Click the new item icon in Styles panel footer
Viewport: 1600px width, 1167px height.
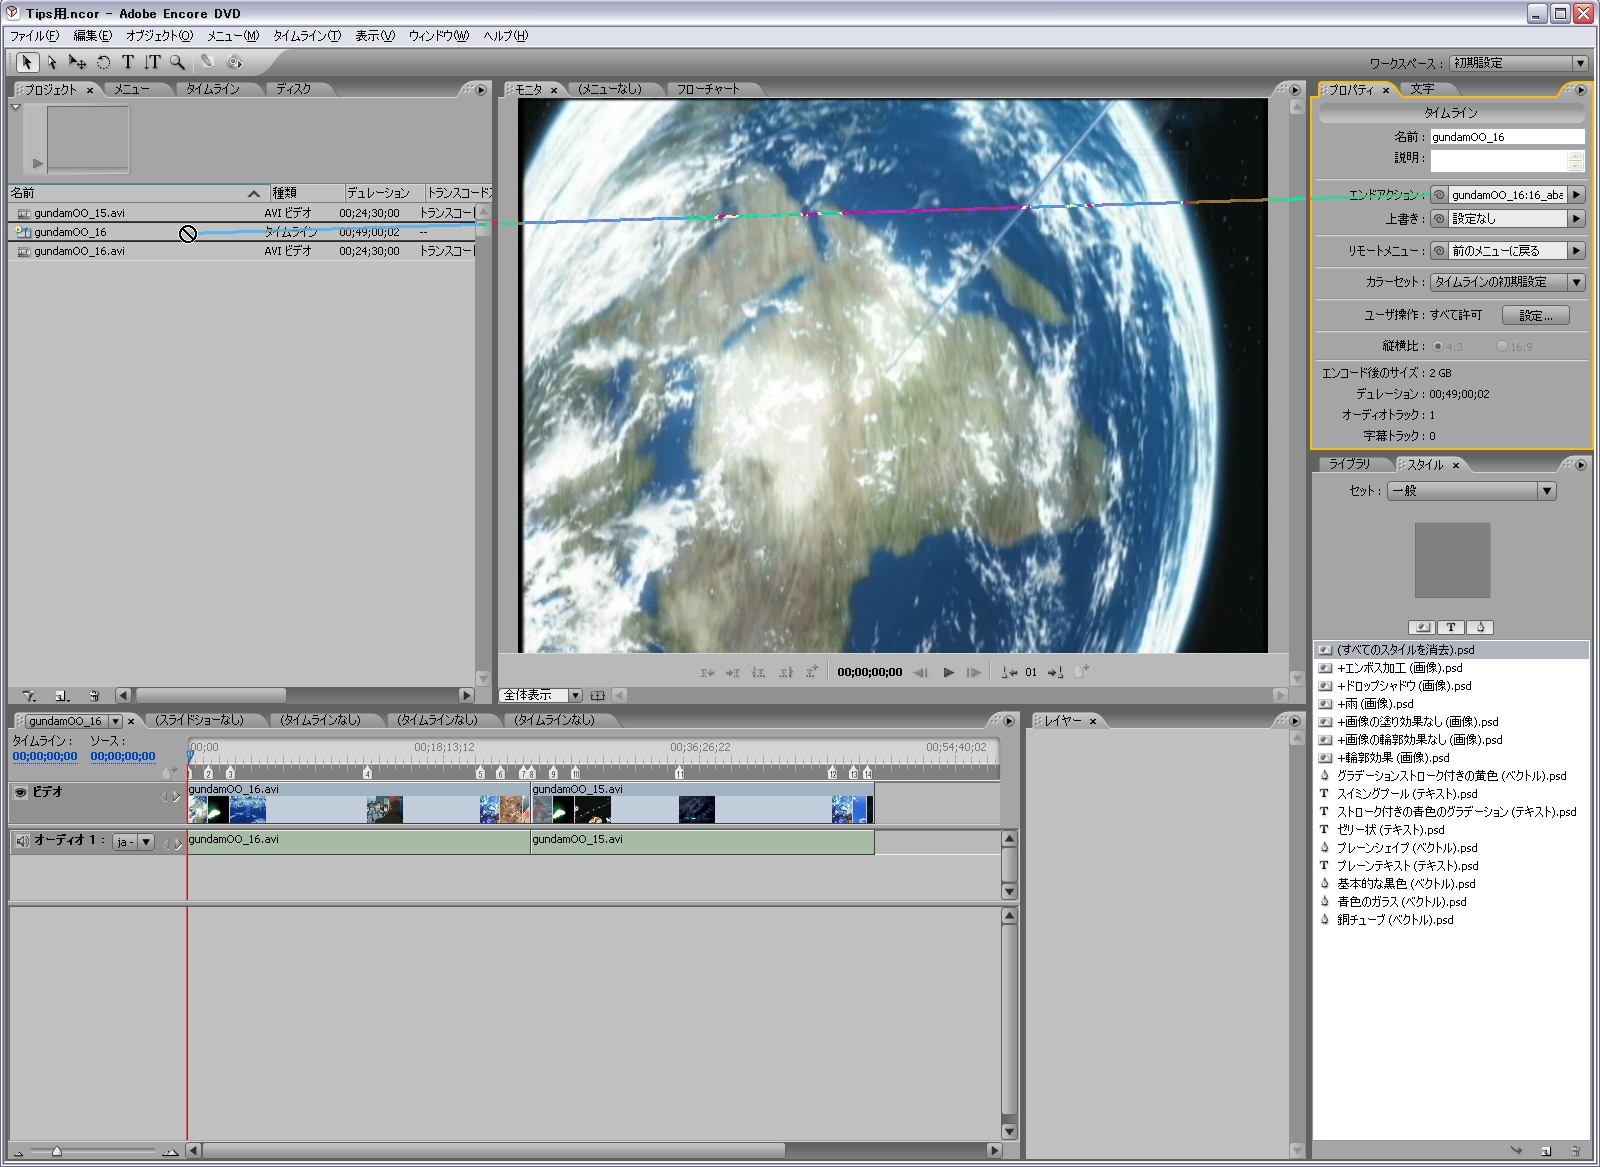click(1546, 1151)
